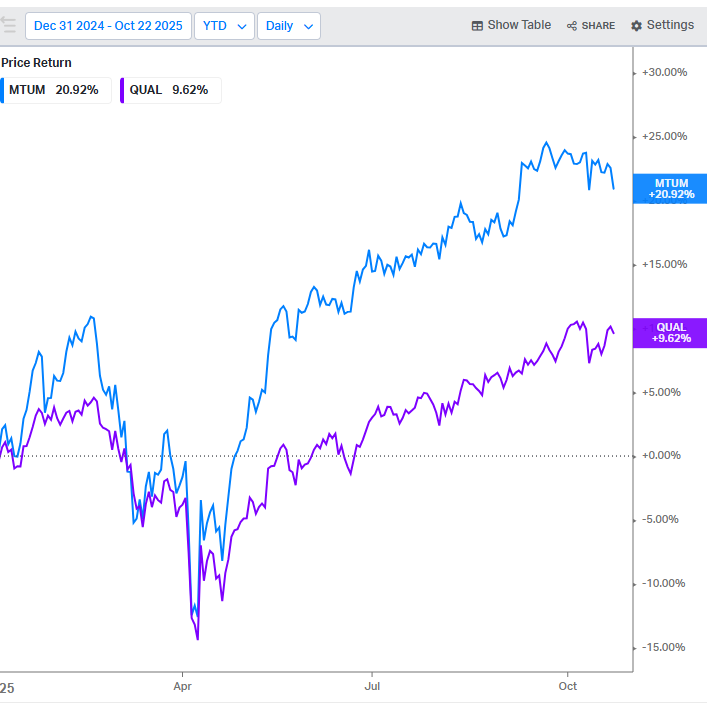
Task: Click the collapse sidebar icon at top left
Action: tap(9, 25)
